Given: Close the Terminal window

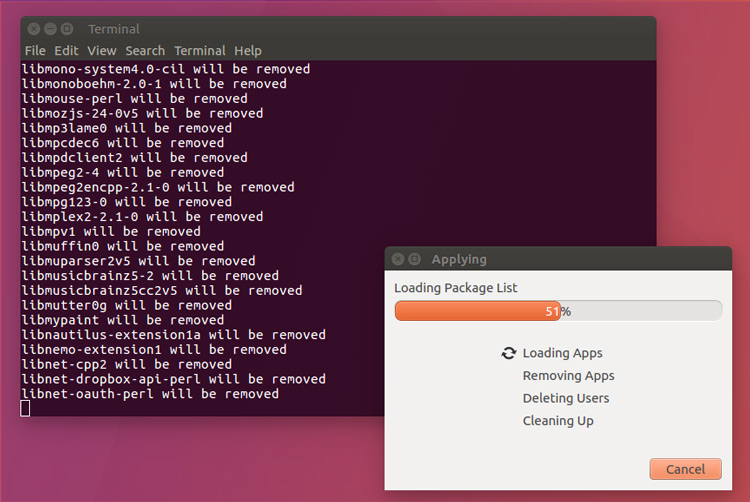Looking at the screenshot, I should point(33,29).
